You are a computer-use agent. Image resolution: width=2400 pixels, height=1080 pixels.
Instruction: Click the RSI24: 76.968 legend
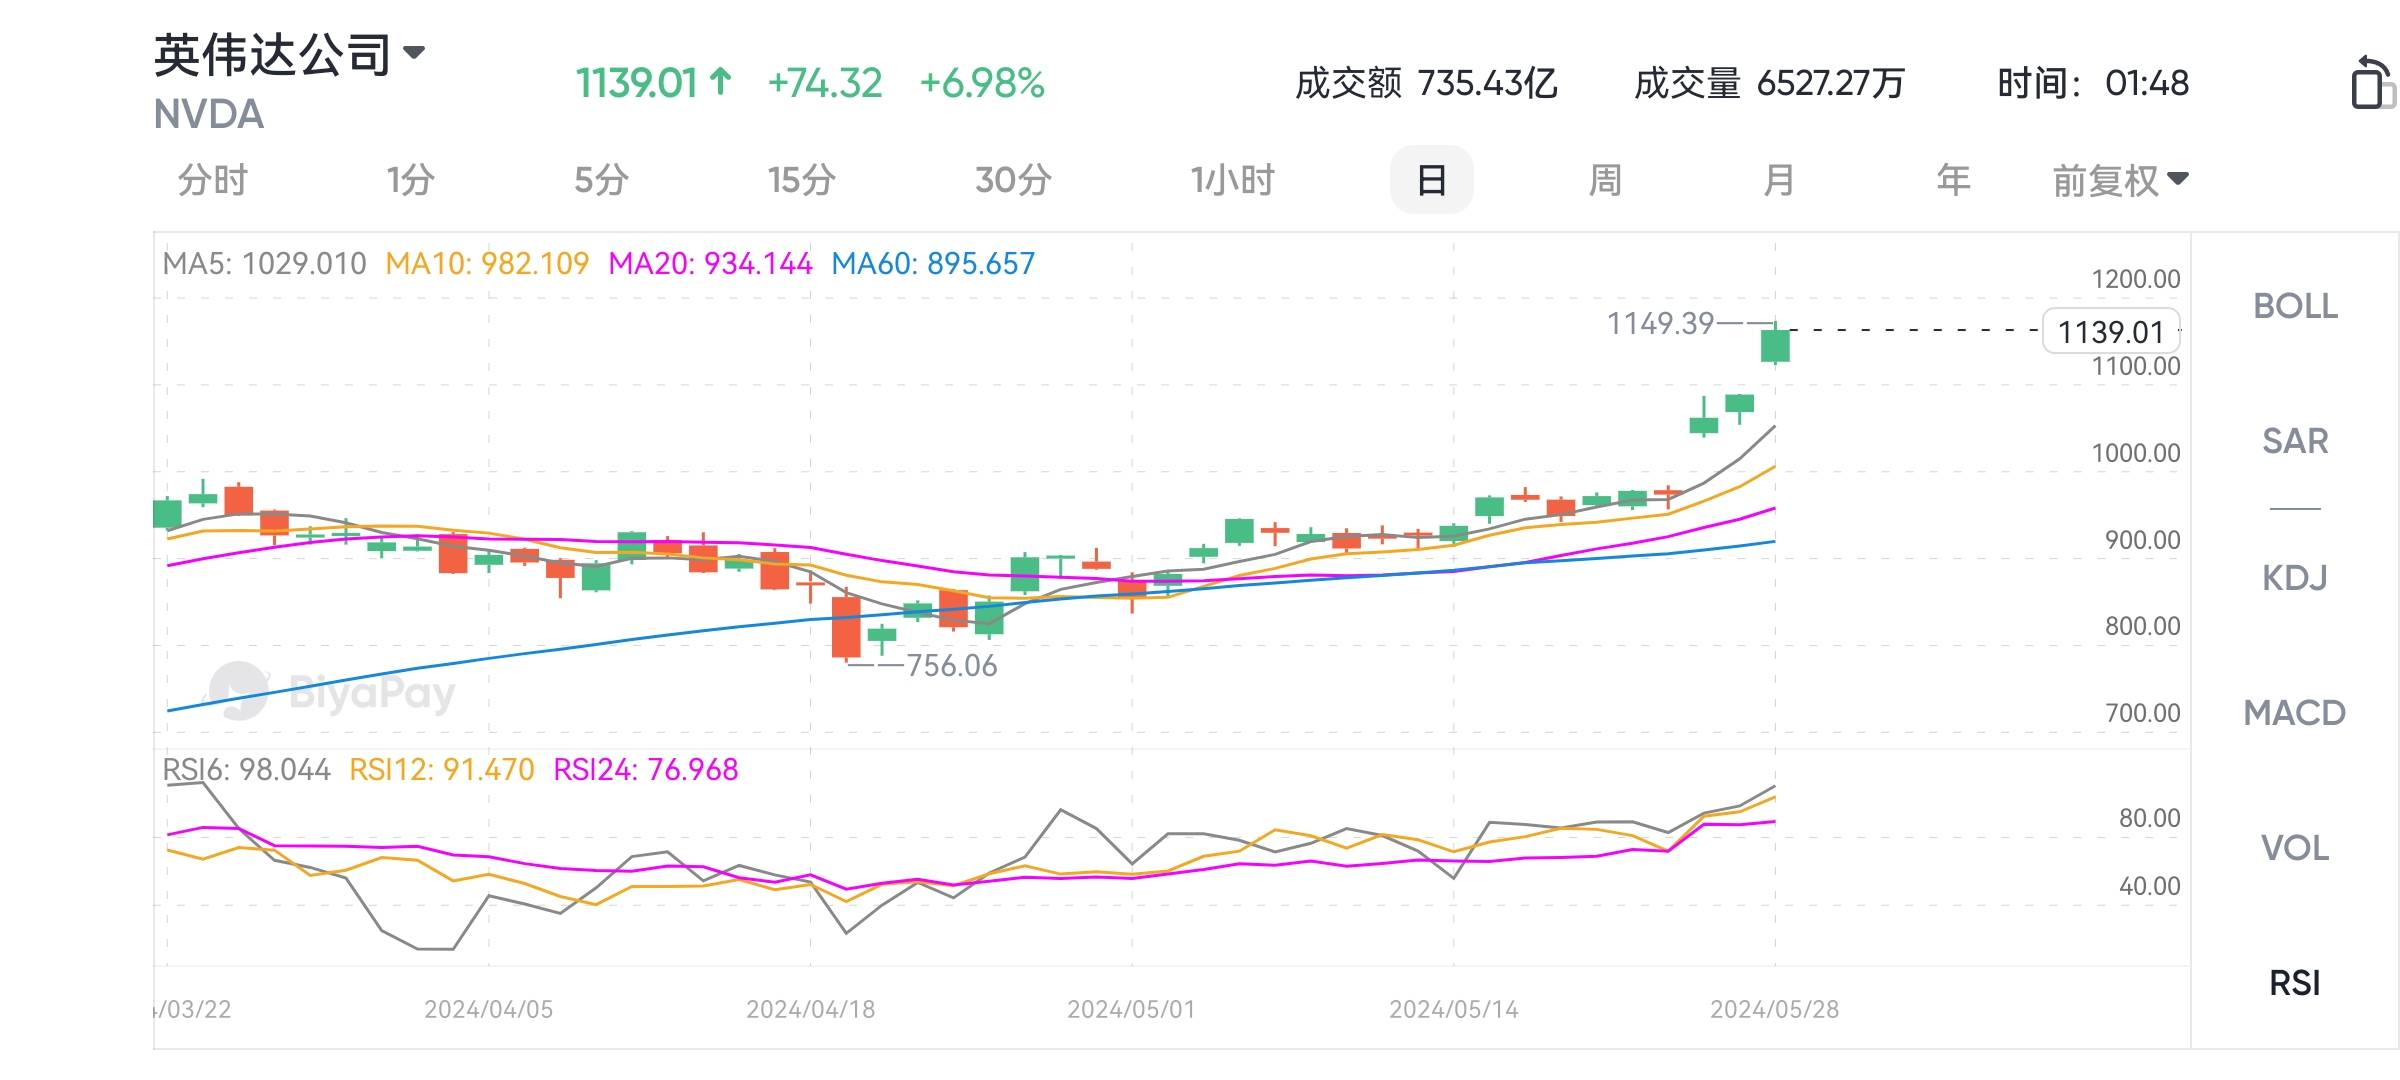pos(646,770)
